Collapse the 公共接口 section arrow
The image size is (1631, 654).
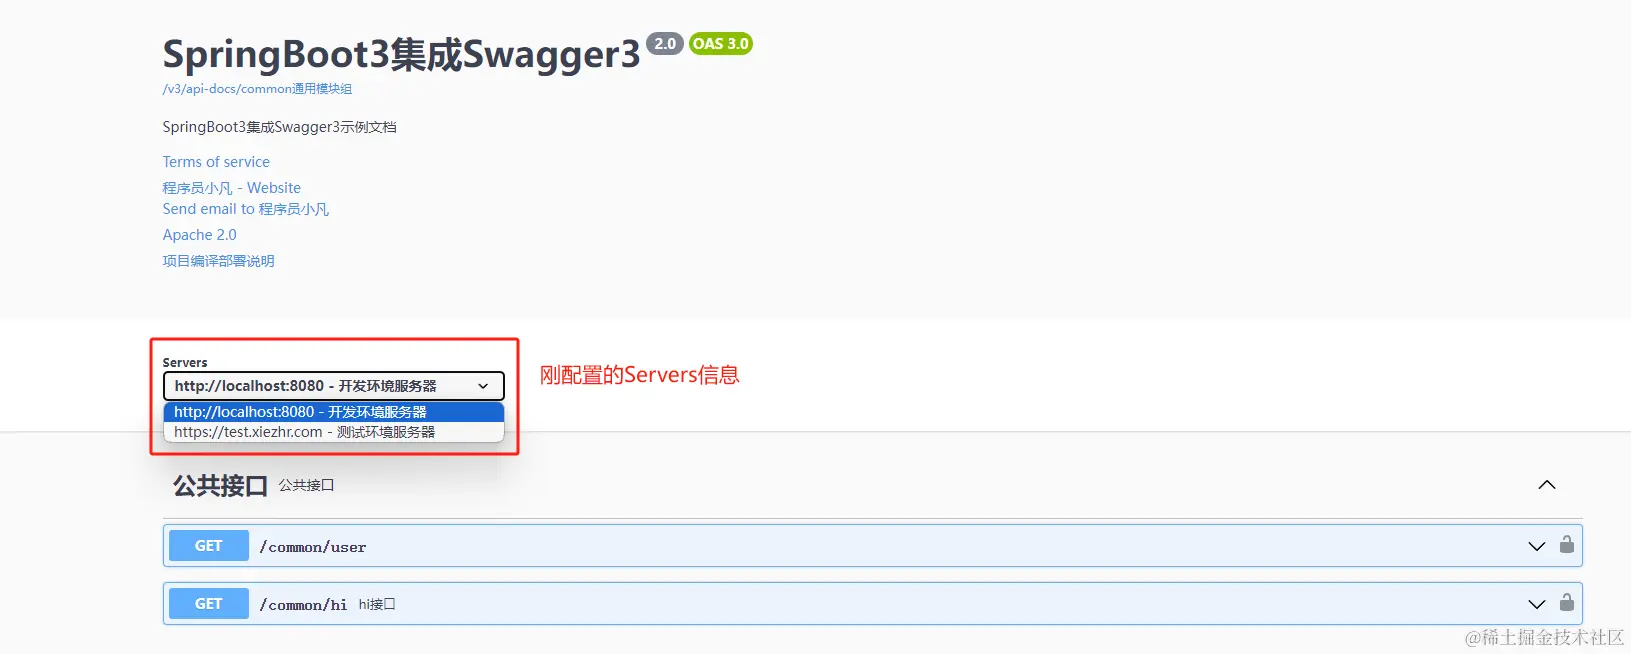coord(1547,485)
